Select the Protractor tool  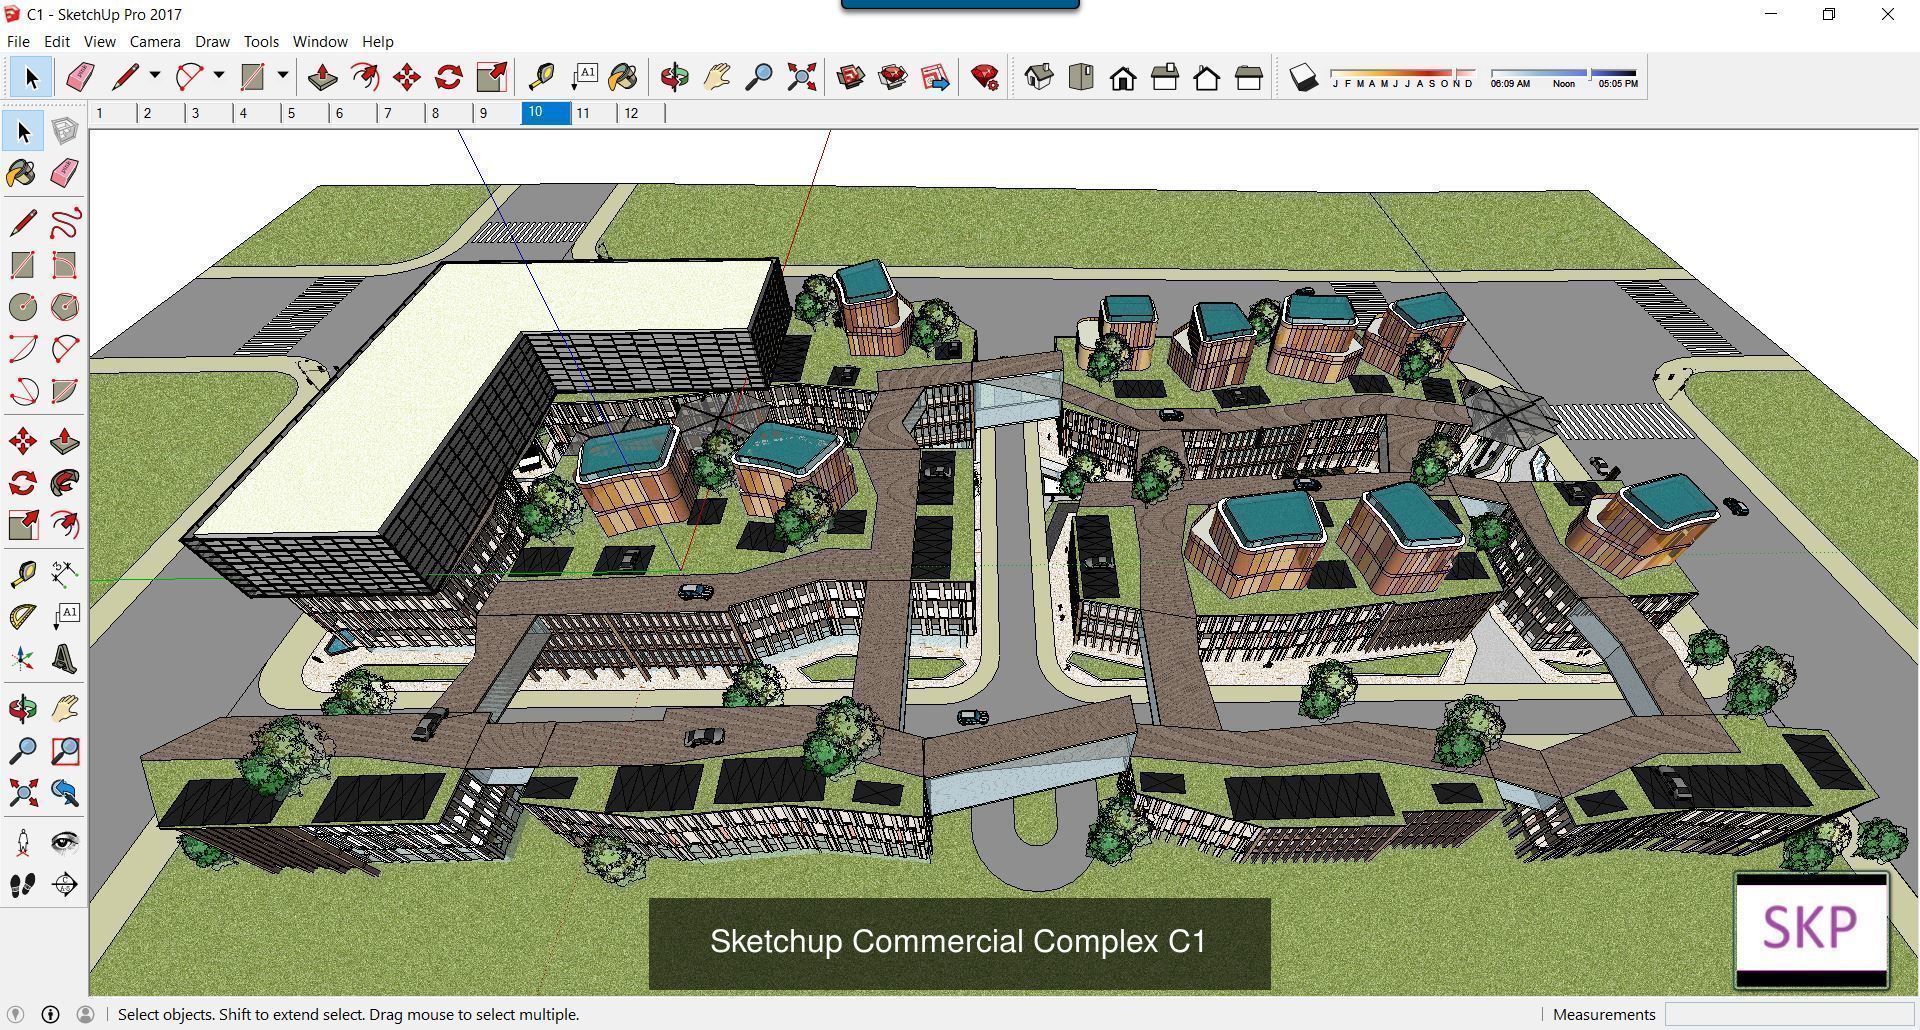[x=23, y=617]
